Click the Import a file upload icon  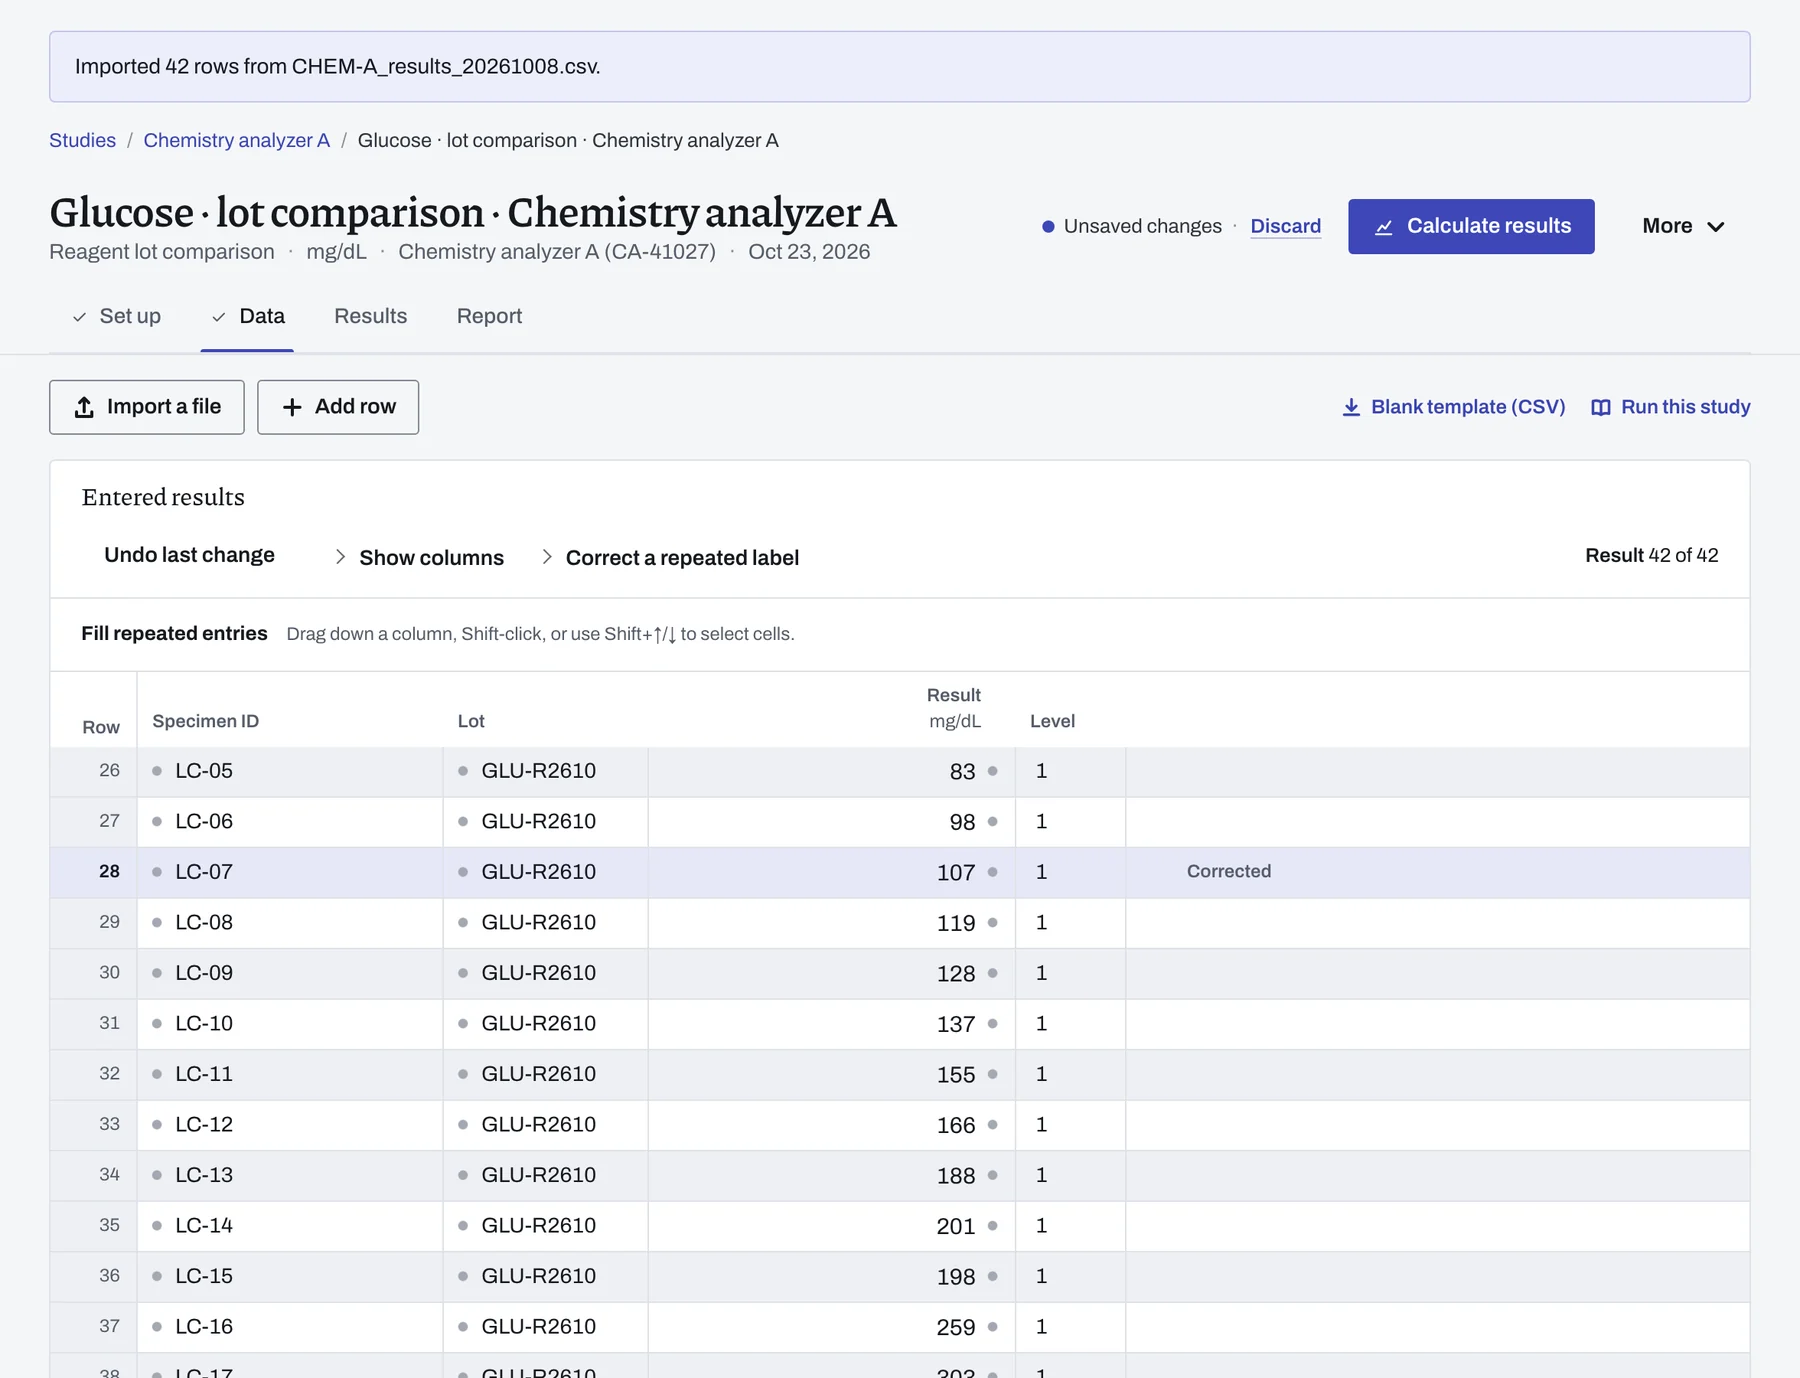pos(84,407)
